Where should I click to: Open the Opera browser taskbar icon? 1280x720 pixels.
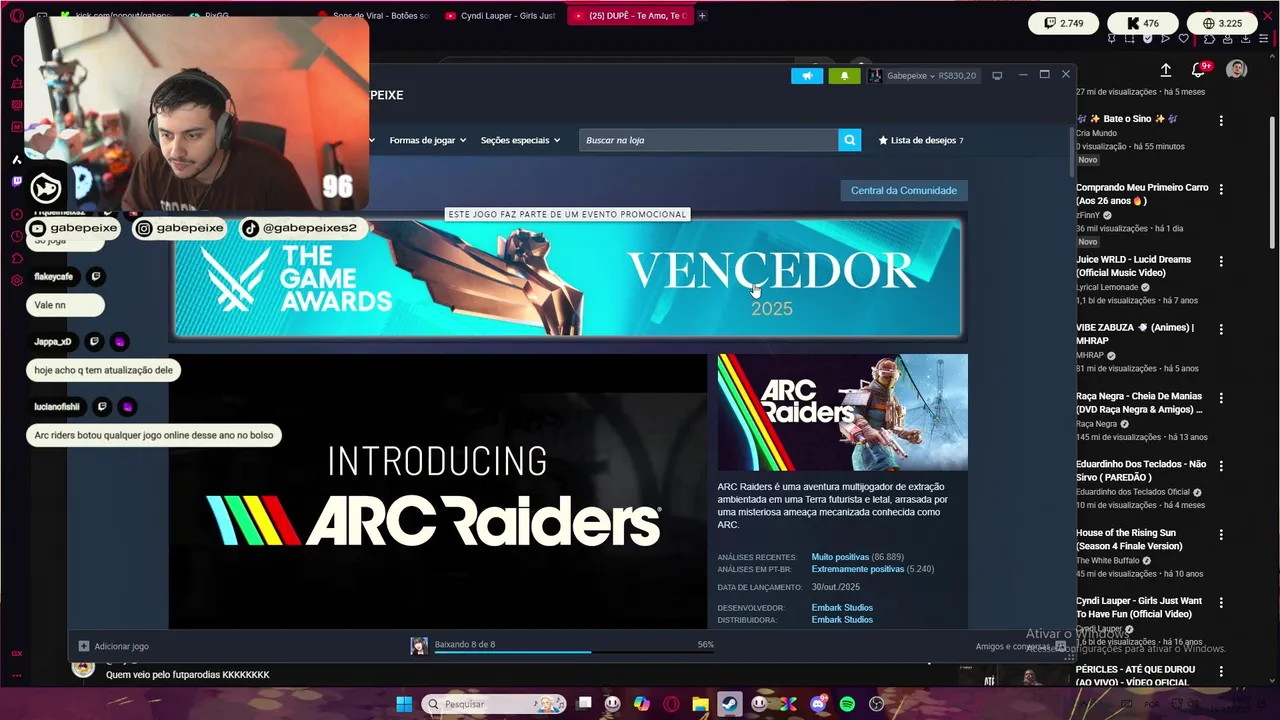(671, 704)
